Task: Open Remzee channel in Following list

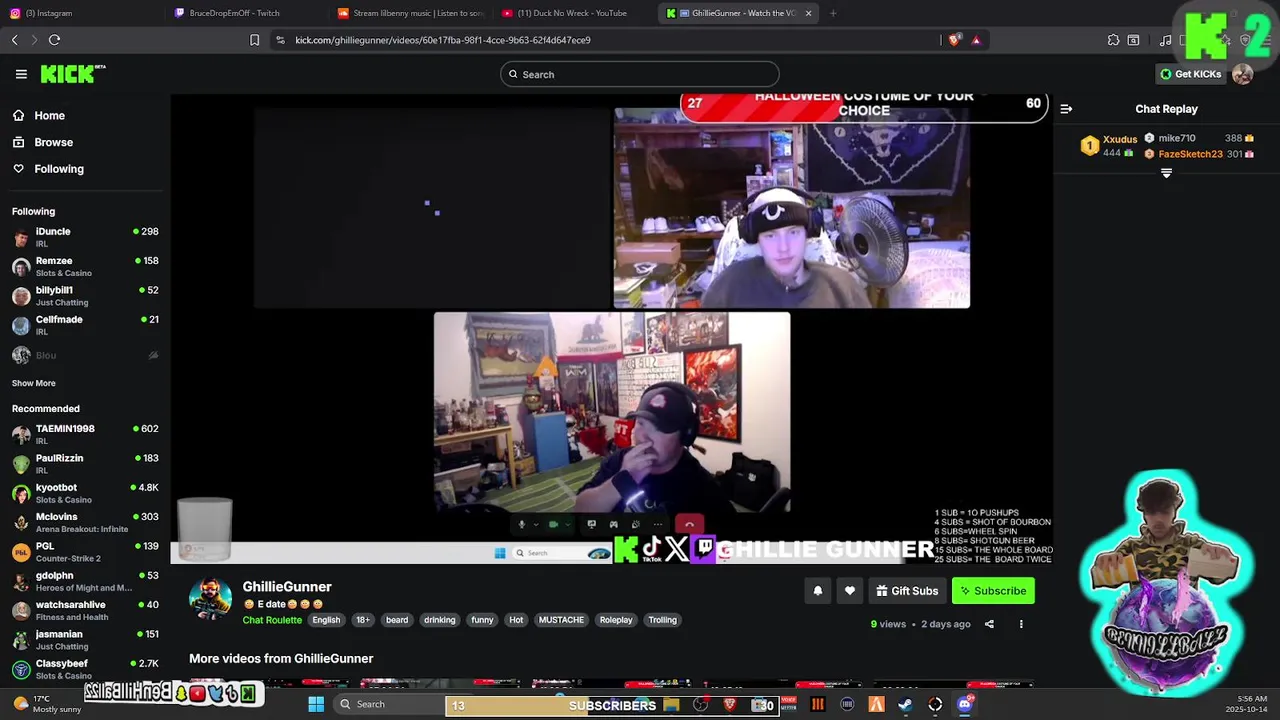Action: point(85,266)
